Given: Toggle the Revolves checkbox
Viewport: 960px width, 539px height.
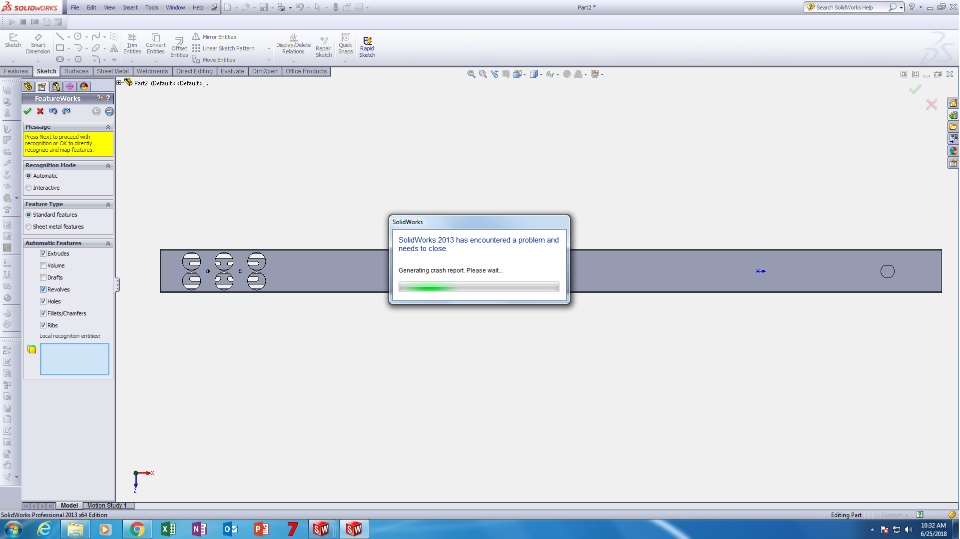Looking at the screenshot, I should click(43, 290).
